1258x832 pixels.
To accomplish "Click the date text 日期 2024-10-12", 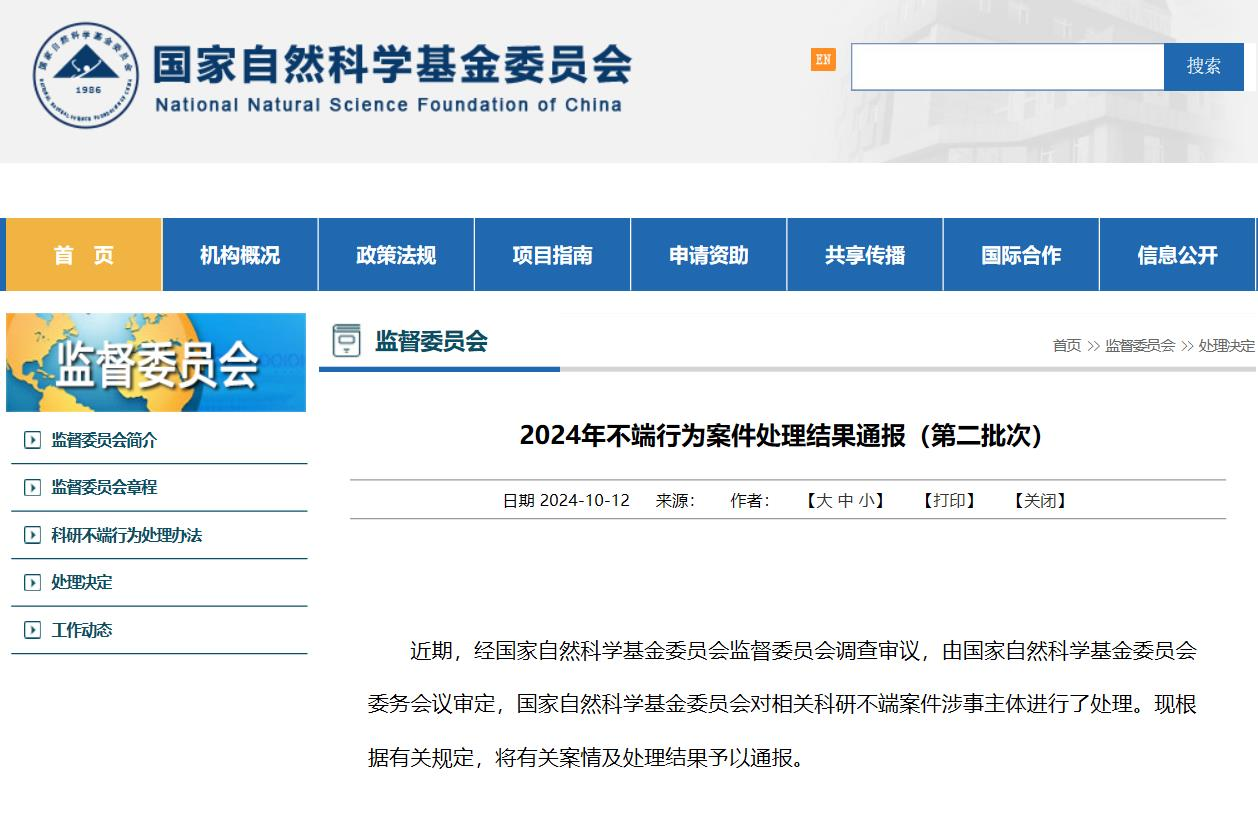I will [x=566, y=500].
